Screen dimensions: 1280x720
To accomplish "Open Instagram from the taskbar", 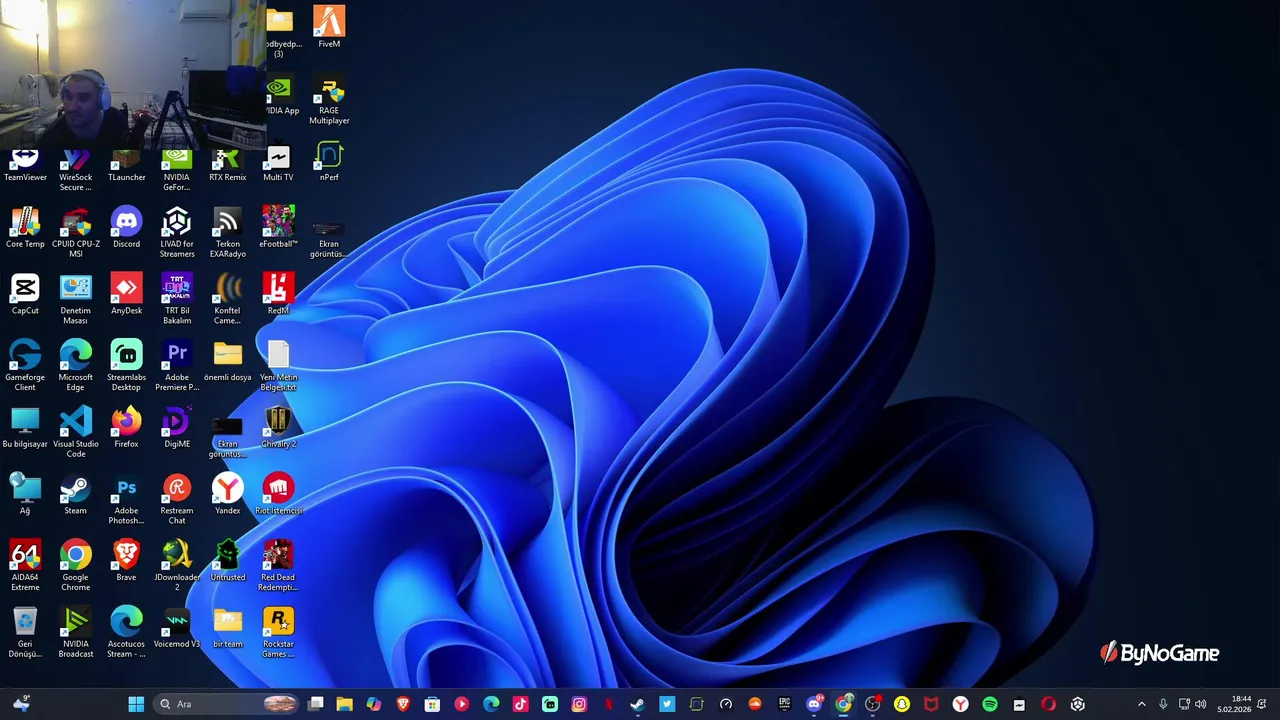I will pos(579,704).
